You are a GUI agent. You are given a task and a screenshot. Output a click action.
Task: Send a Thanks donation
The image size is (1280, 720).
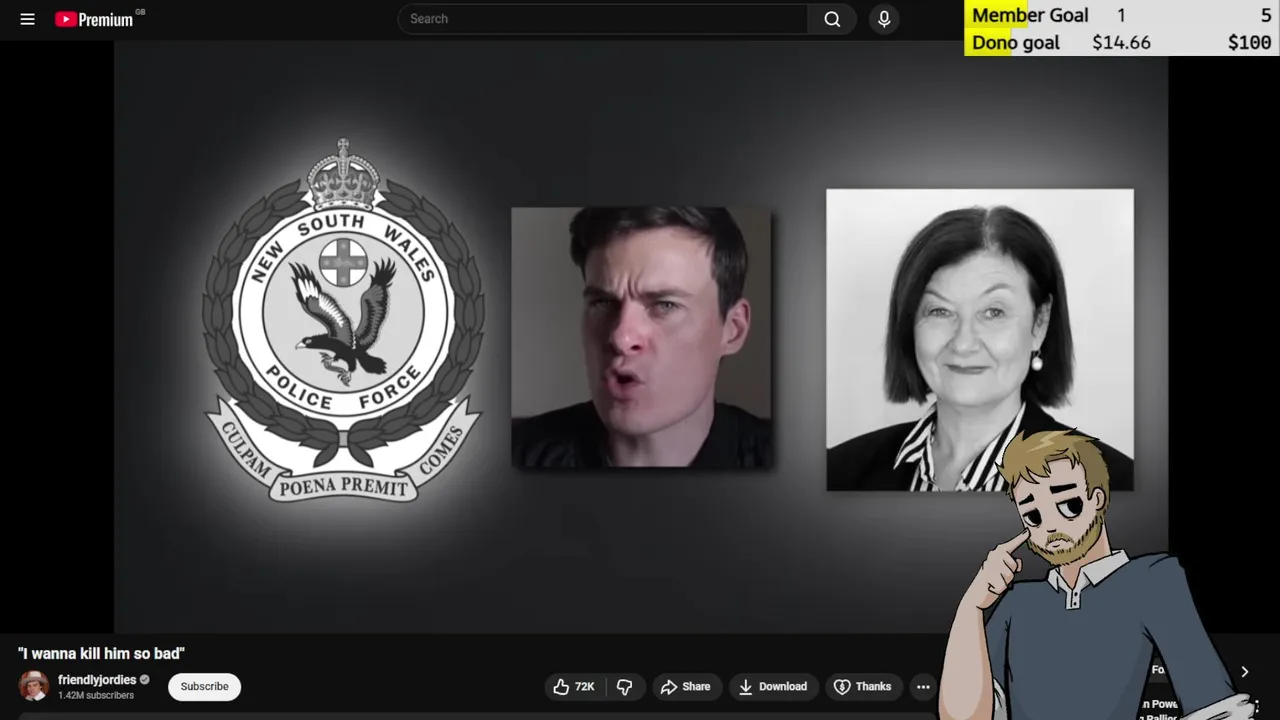(x=863, y=687)
